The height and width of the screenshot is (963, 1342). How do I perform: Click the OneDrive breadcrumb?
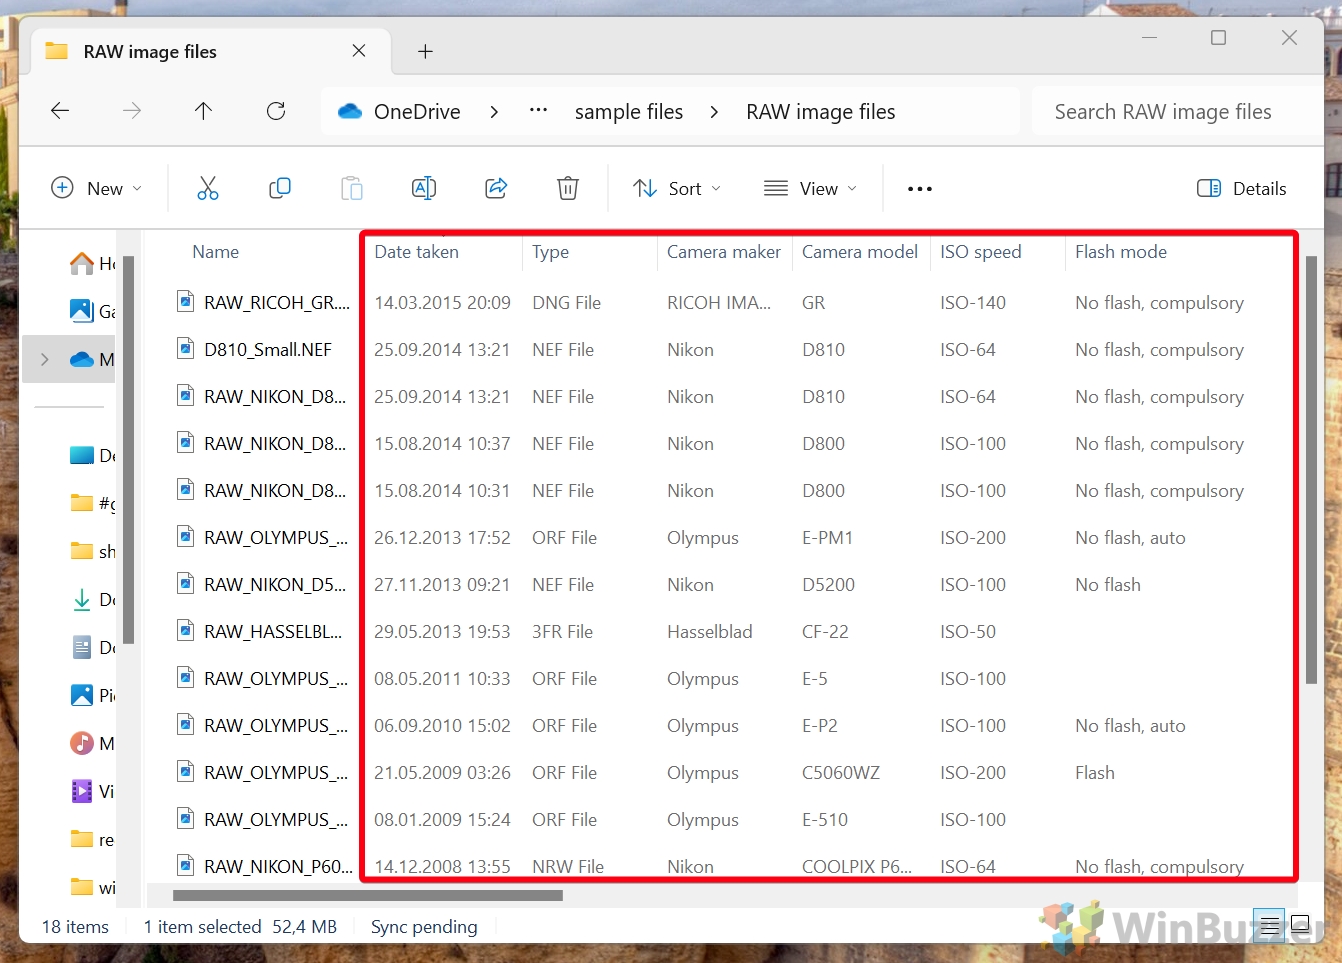click(417, 111)
